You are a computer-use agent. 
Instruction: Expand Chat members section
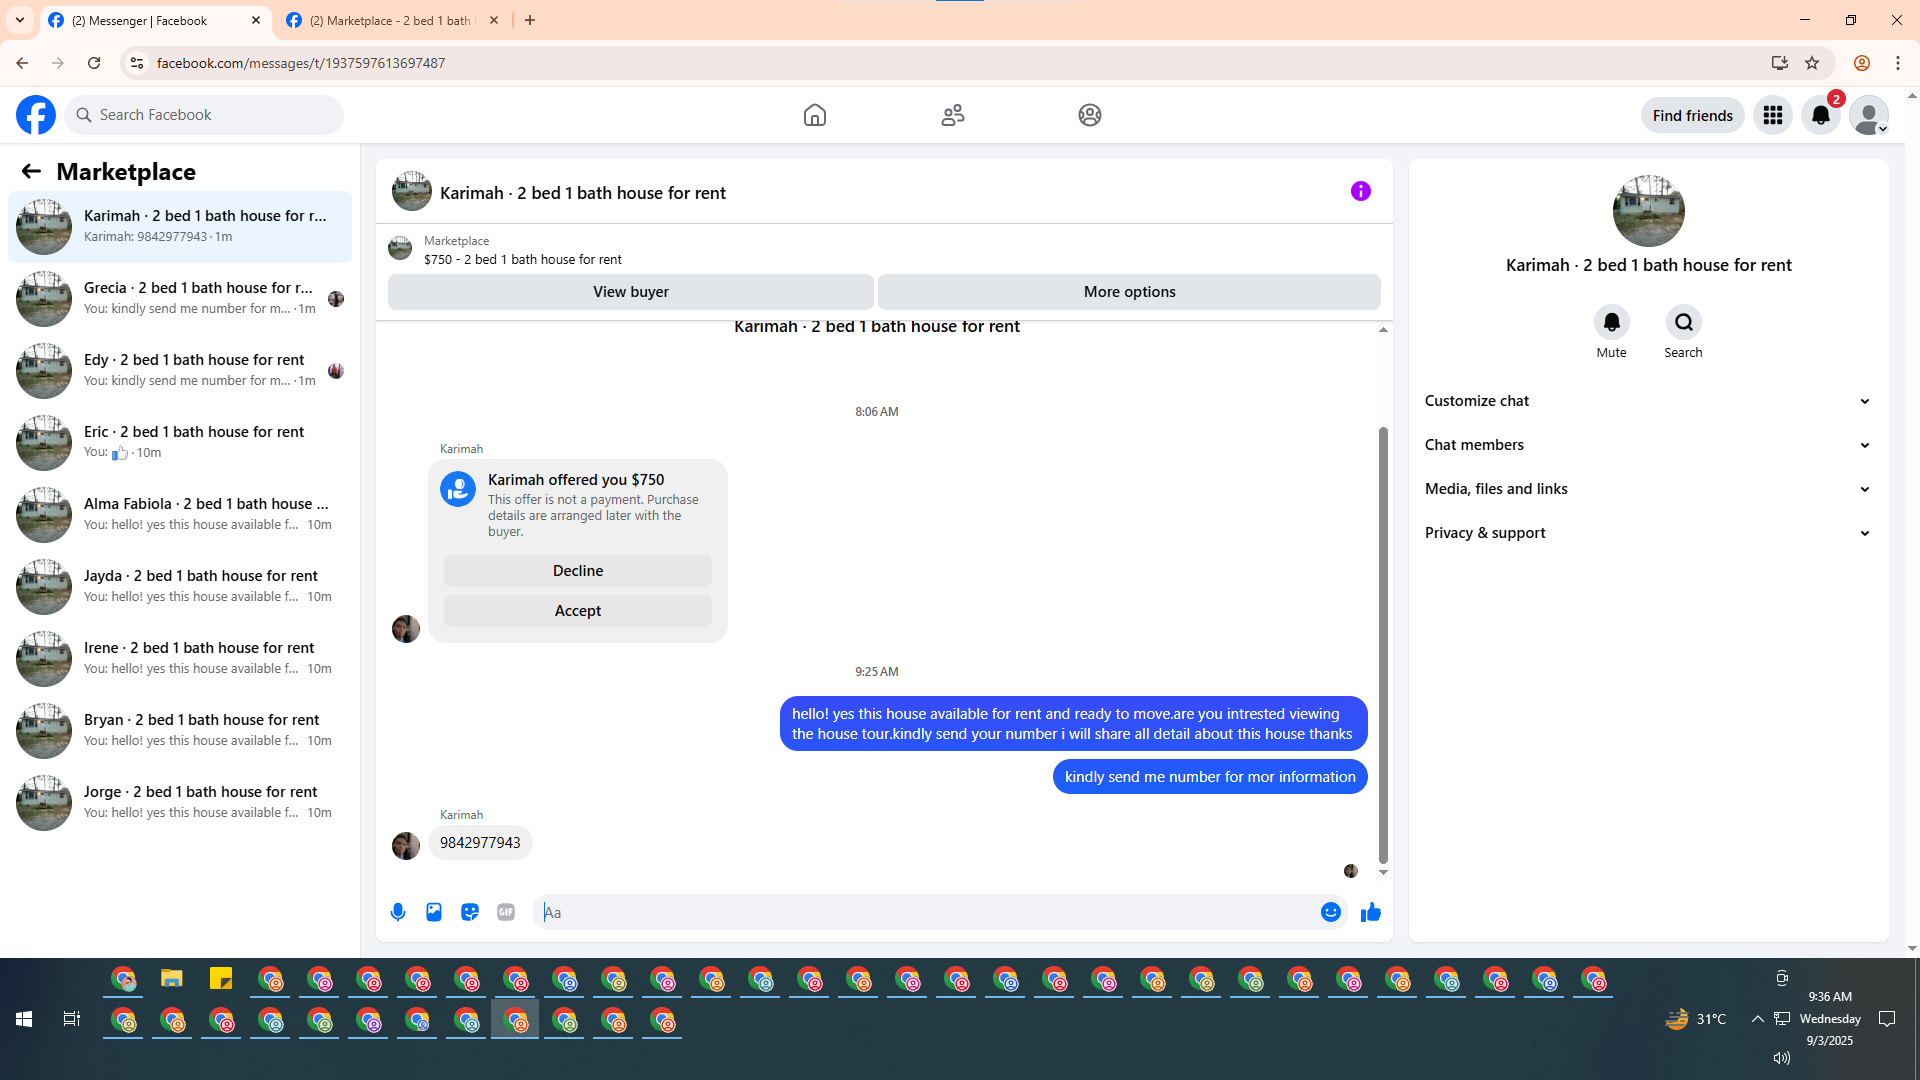(x=1648, y=445)
